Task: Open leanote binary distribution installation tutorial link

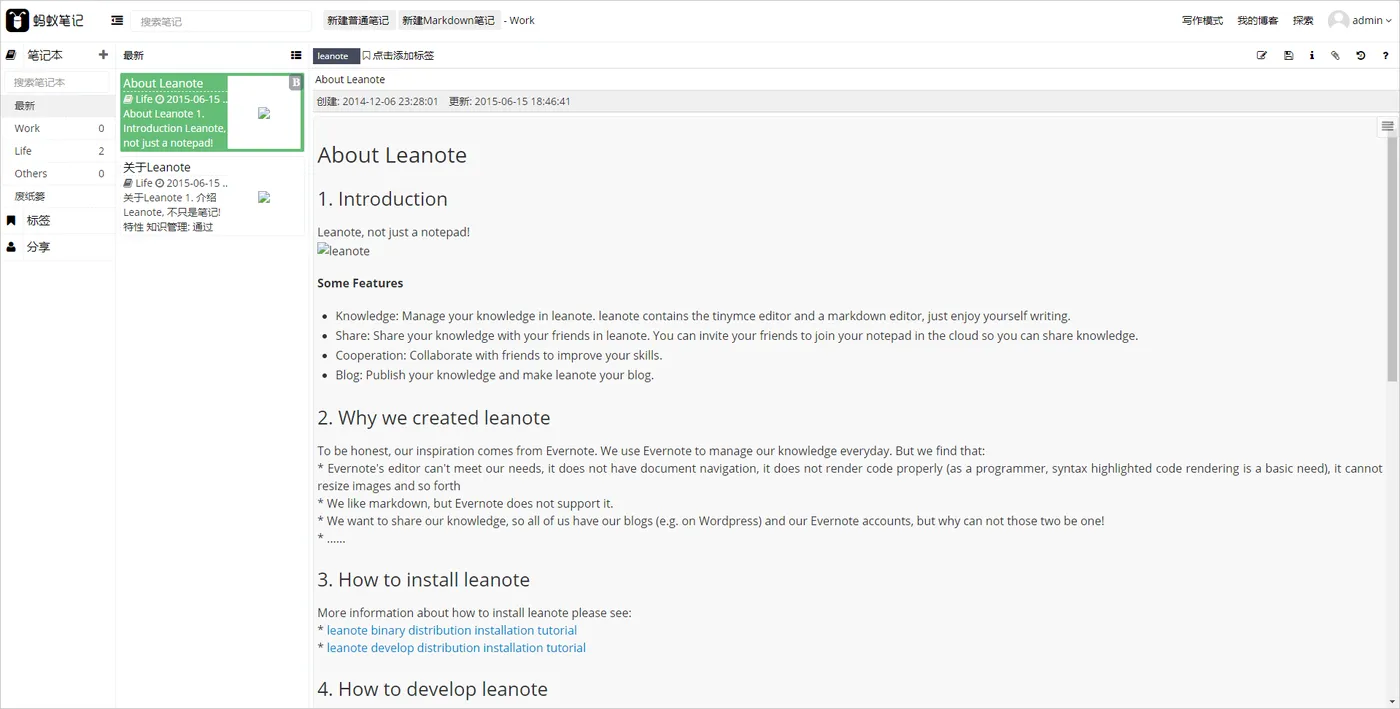Action: (x=451, y=630)
